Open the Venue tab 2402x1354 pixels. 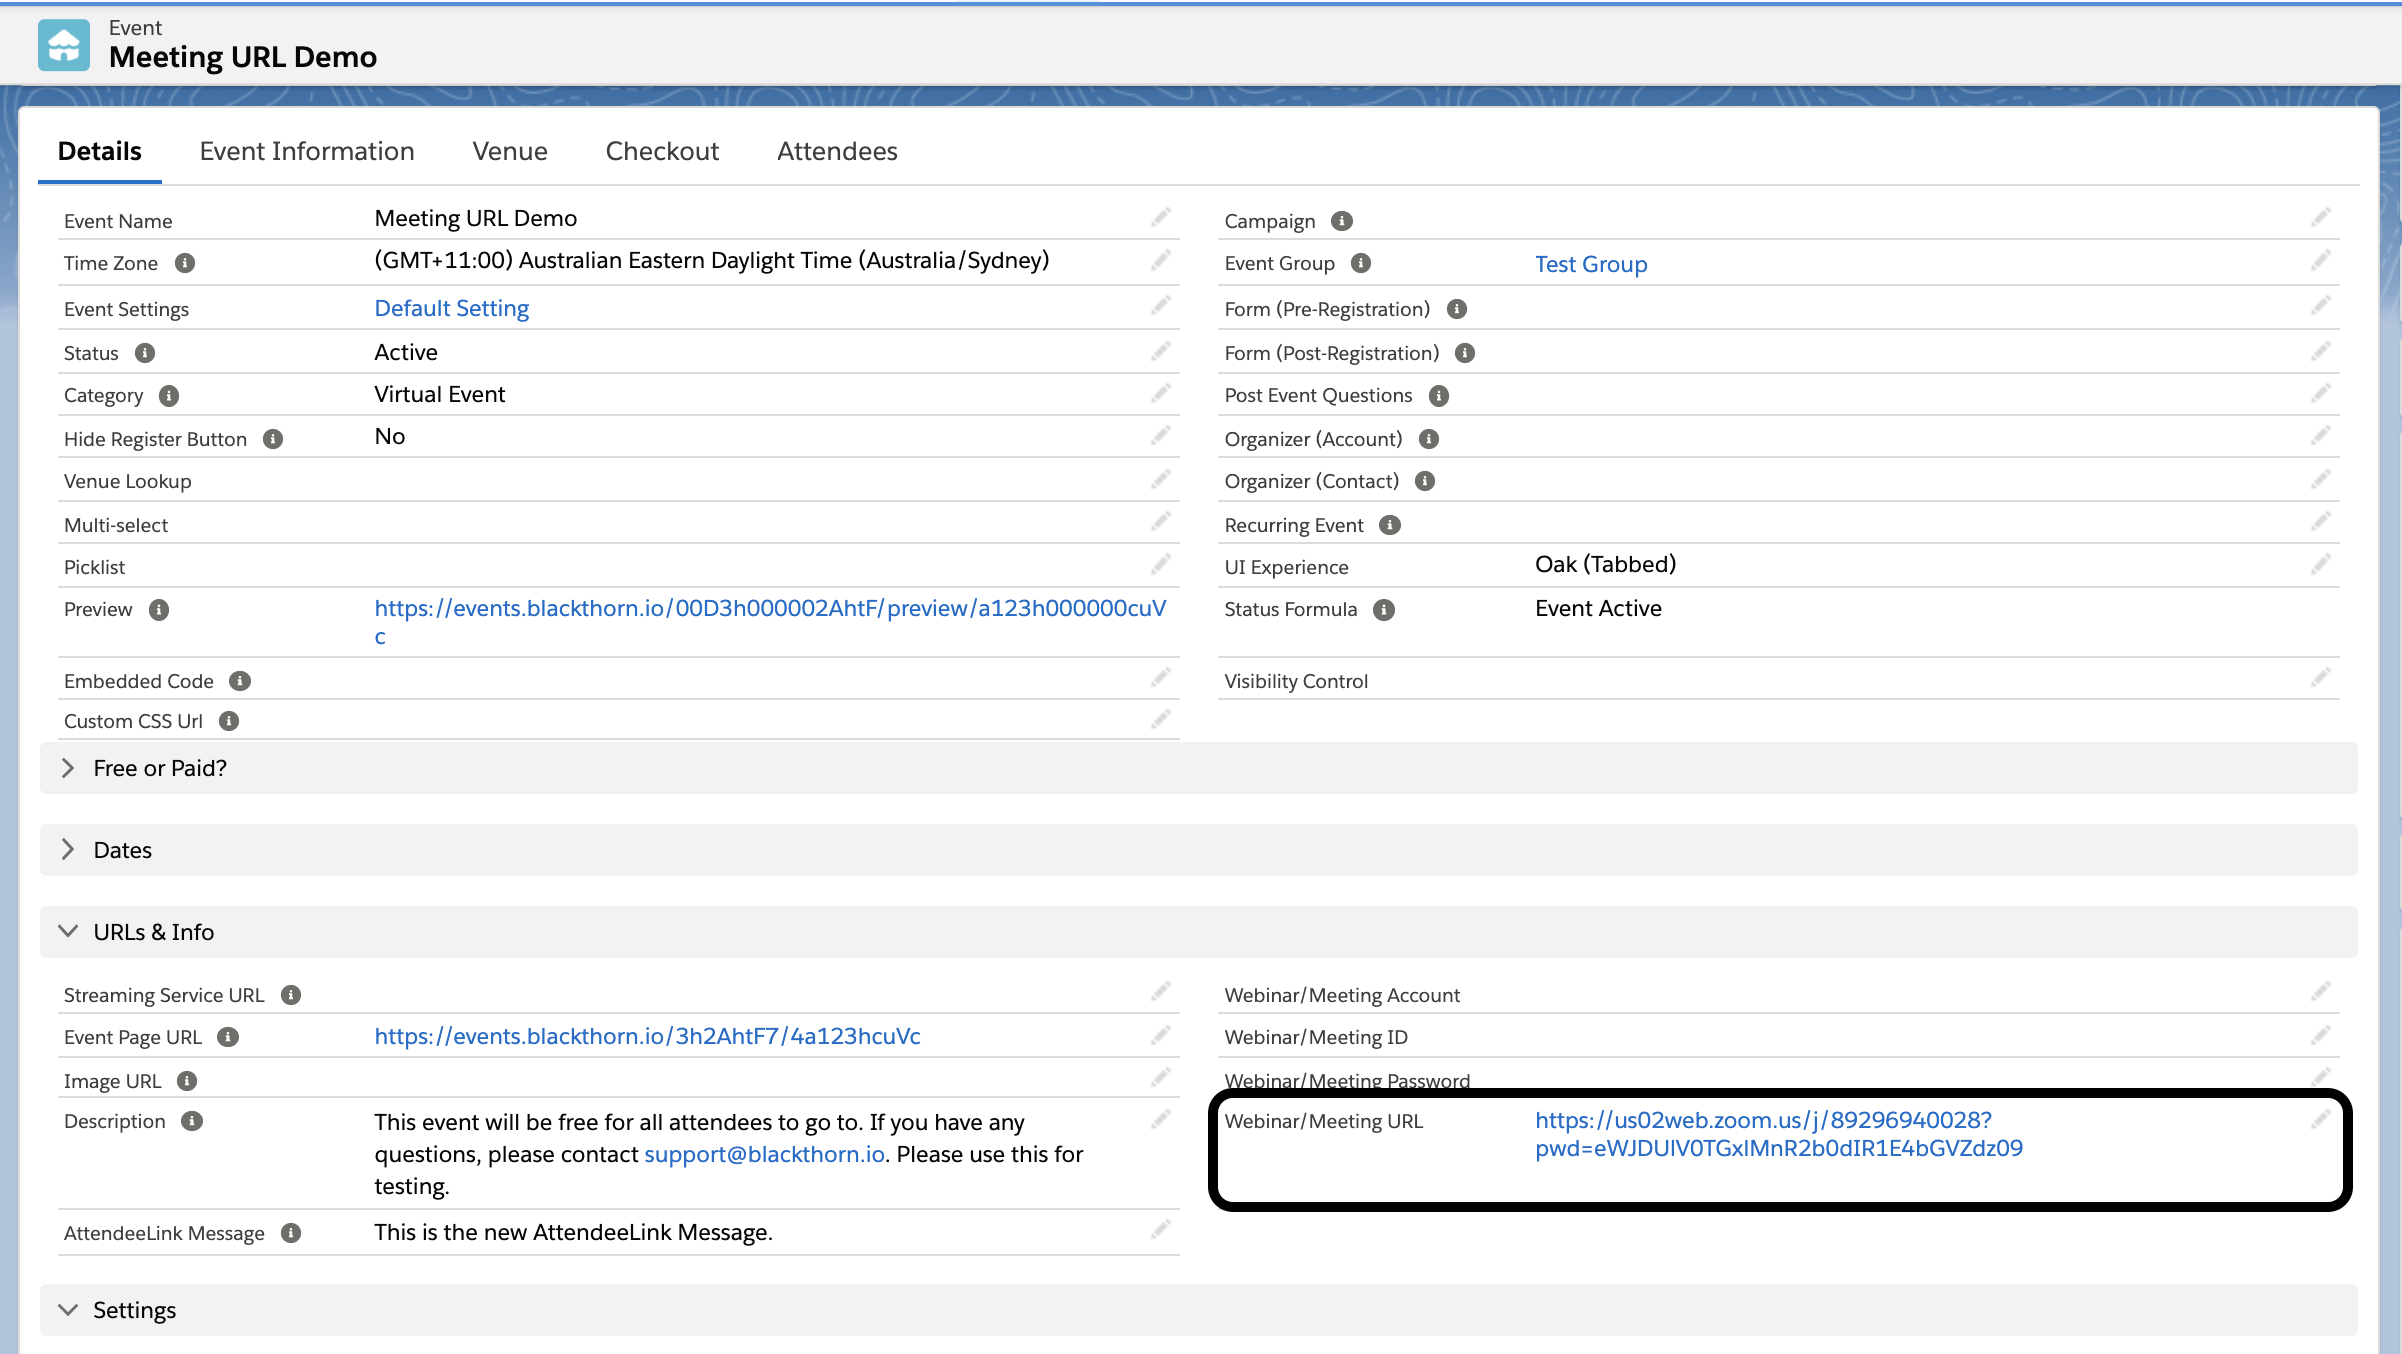[510, 151]
